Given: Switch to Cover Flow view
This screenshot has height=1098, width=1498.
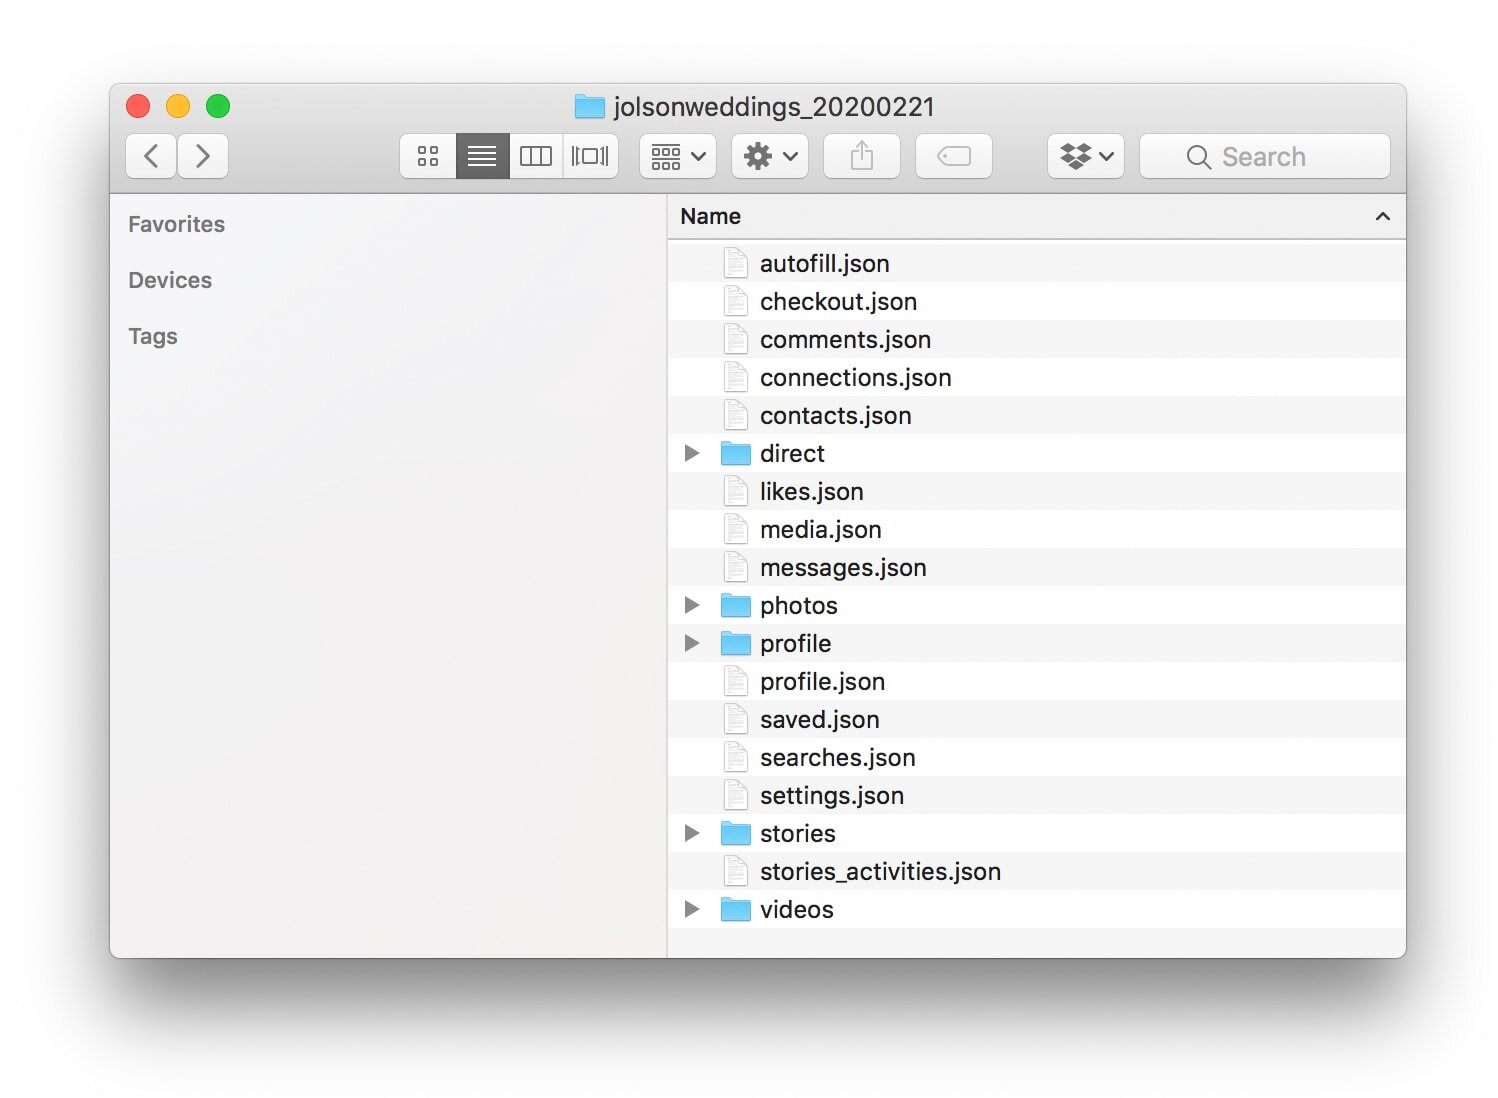Looking at the screenshot, I should (590, 156).
